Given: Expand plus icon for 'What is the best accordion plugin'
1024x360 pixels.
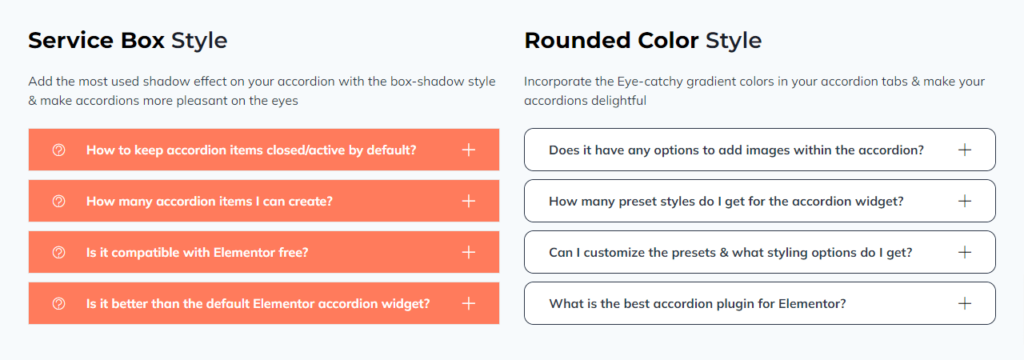Looking at the screenshot, I should [x=965, y=303].
